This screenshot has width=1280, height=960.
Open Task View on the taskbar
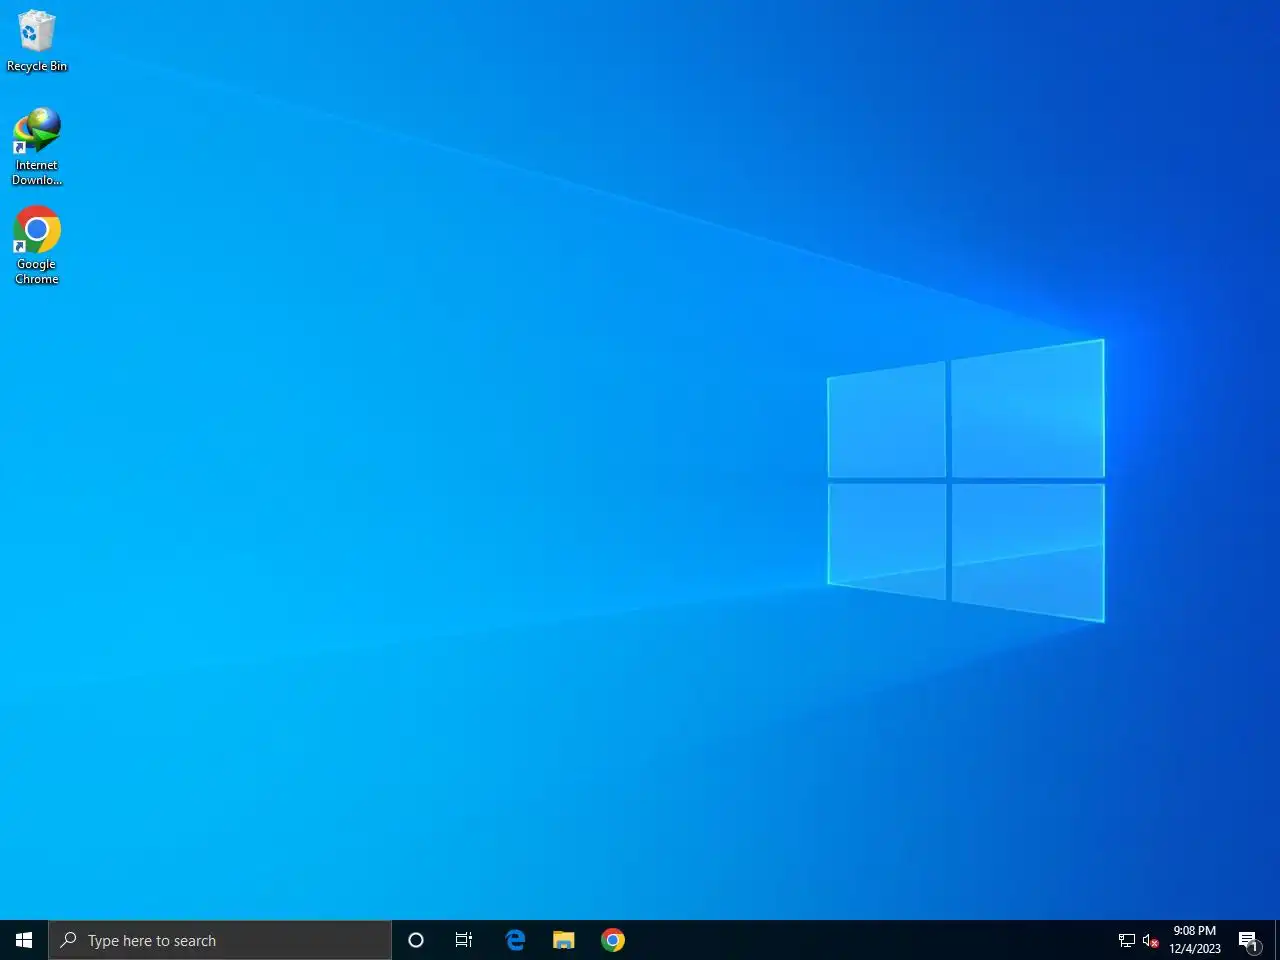pos(464,940)
